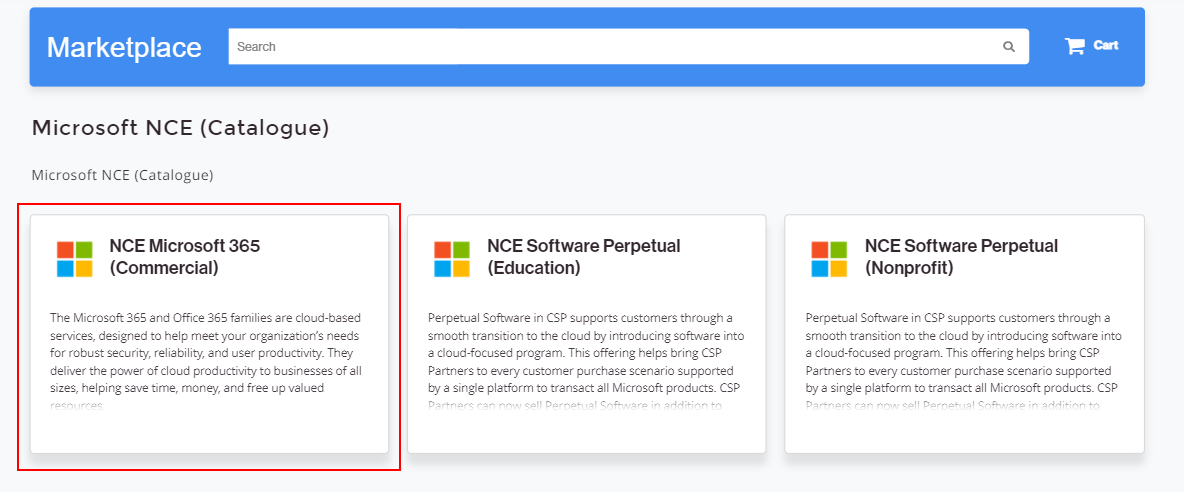Open the Marketplace home title
Screen dimensions: 1184x492
[x=124, y=47]
